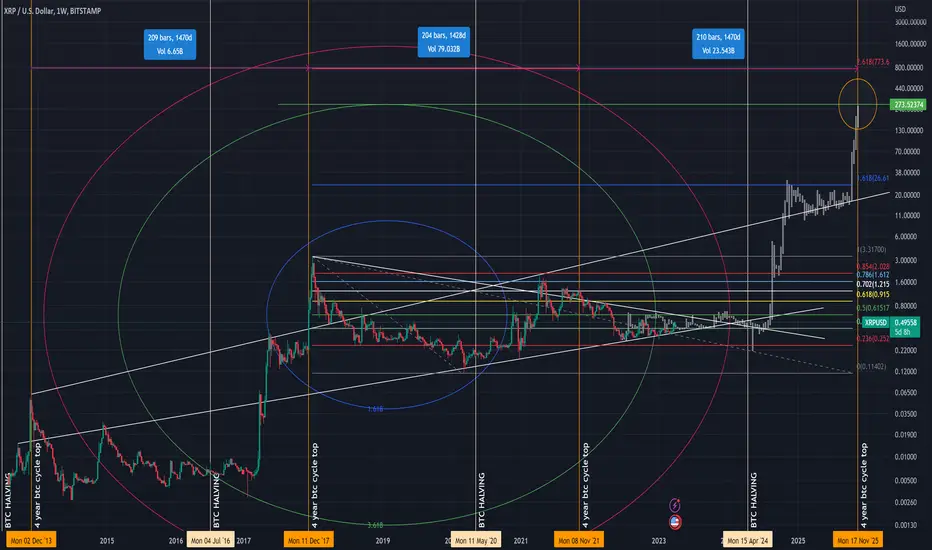Select the '204 bars, 1428d' date range box
The height and width of the screenshot is (550, 932).
coord(444,42)
